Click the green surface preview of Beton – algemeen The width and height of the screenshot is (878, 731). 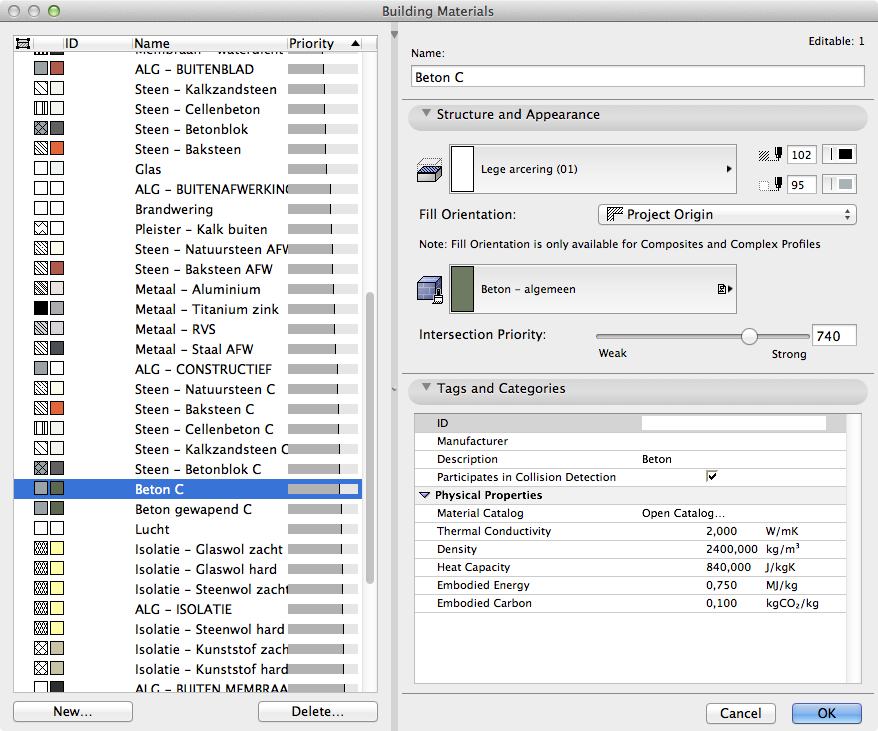463,289
